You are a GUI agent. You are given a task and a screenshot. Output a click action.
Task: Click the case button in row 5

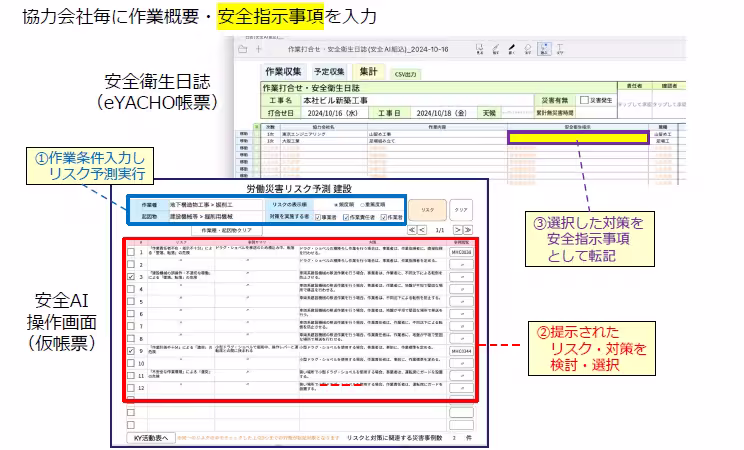tap(461, 301)
